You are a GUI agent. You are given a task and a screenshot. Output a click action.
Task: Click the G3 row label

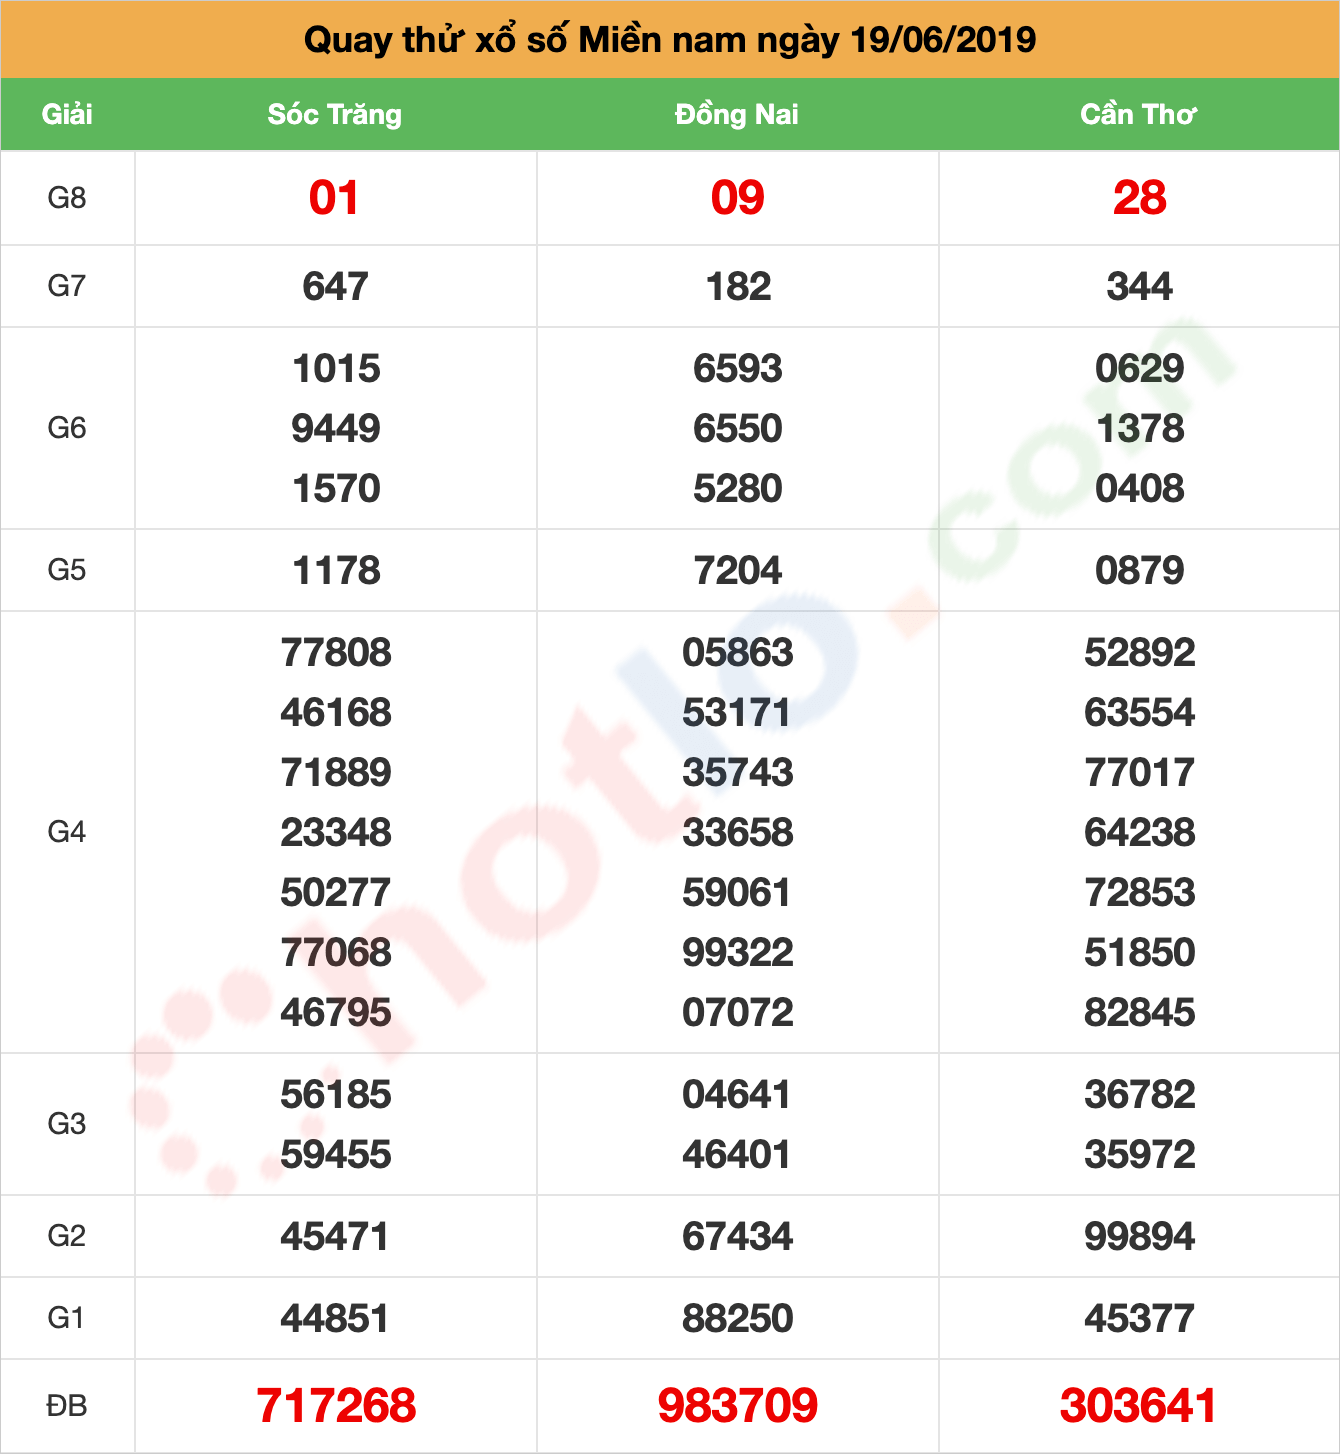[x=67, y=1124]
